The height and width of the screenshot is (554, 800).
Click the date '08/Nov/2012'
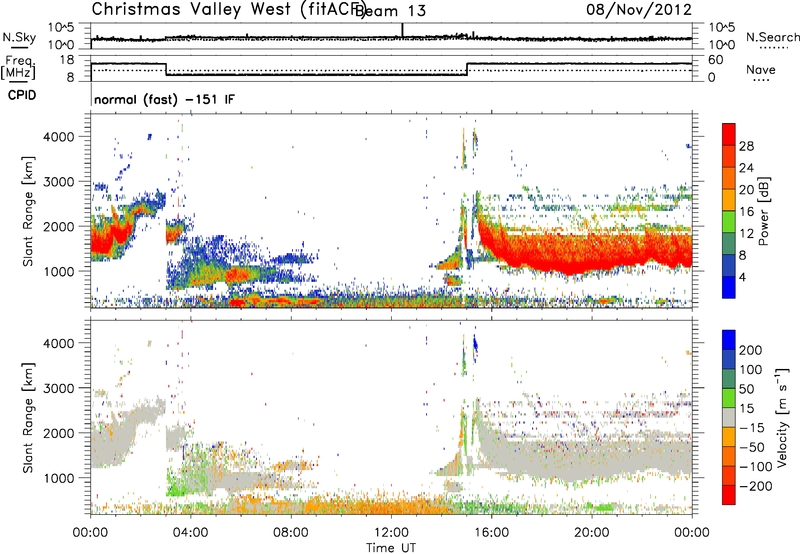(639, 9)
